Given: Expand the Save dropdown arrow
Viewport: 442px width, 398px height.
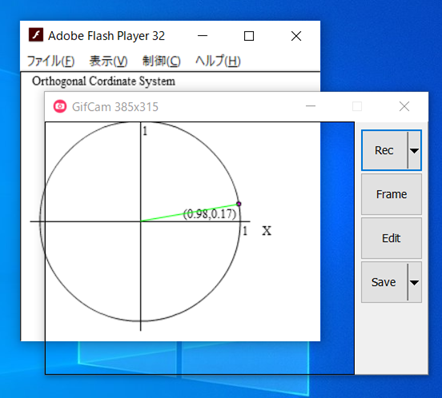Looking at the screenshot, I should 414,282.
